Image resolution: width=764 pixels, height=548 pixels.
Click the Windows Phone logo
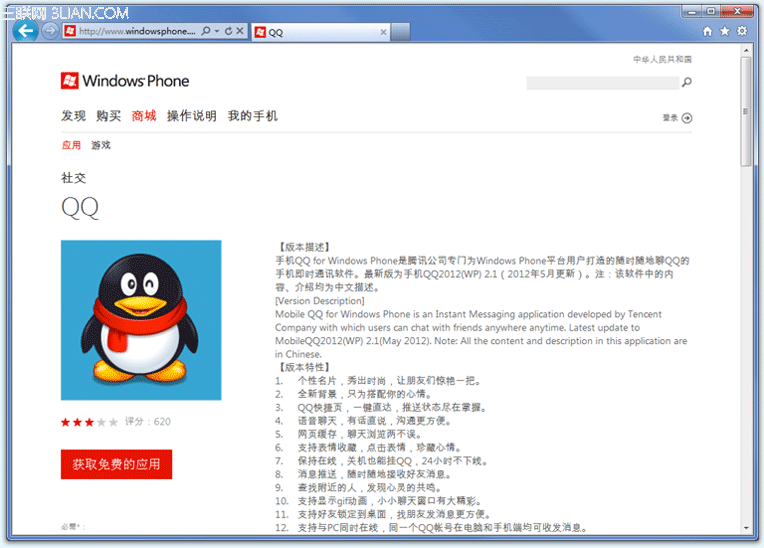point(125,81)
